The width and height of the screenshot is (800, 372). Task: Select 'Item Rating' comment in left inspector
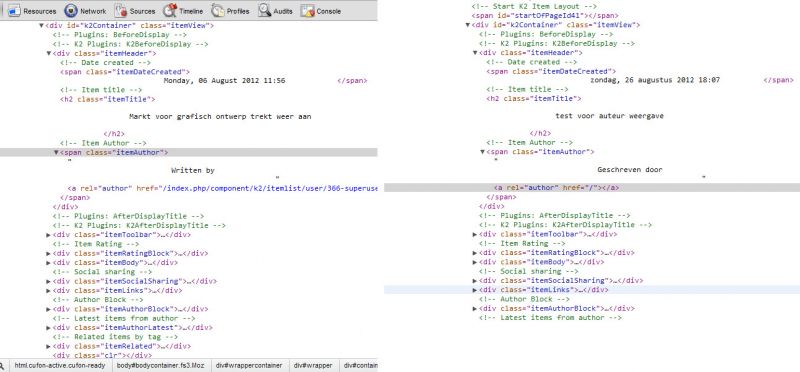pyautogui.click(x=95, y=244)
